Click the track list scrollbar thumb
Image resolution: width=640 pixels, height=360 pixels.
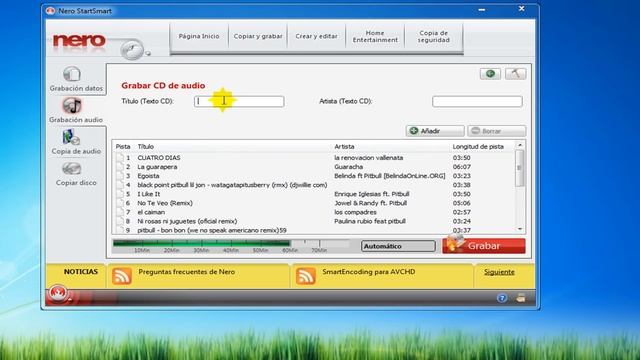coord(519,168)
